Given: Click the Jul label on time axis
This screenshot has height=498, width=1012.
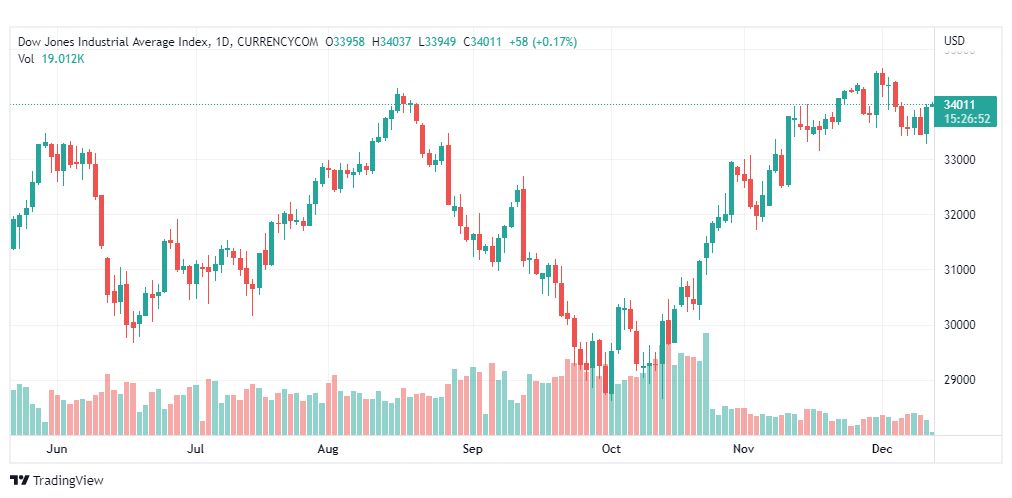Looking at the screenshot, I should pyautogui.click(x=196, y=450).
